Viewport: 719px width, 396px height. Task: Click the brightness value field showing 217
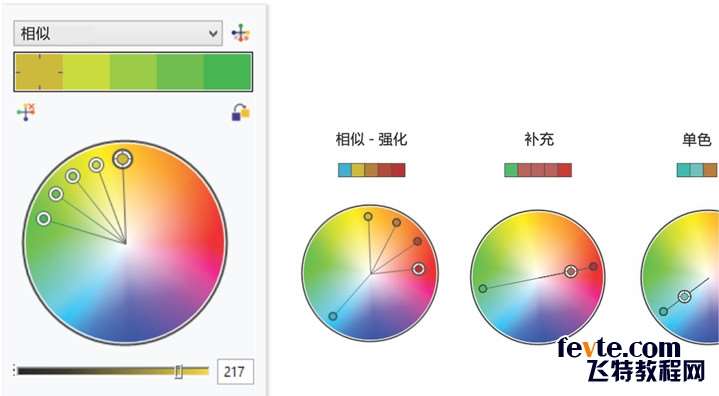[x=235, y=371]
